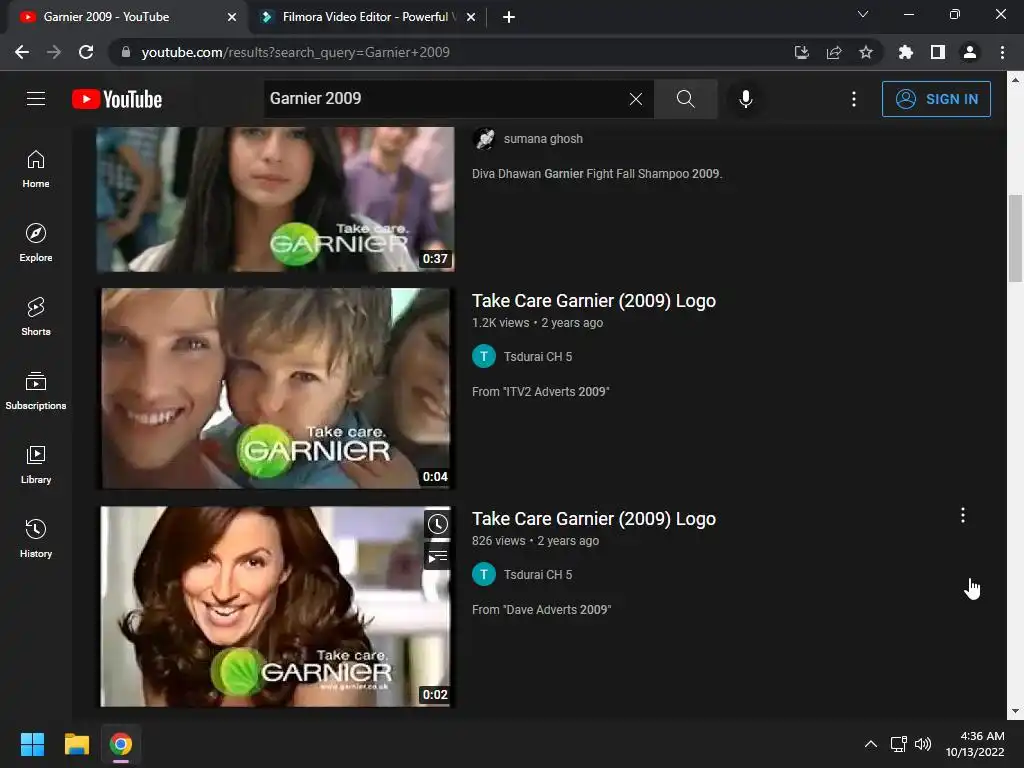The image size is (1024, 768).
Task: Click the Chrome taskbar icon
Action: click(x=121, y=744)
